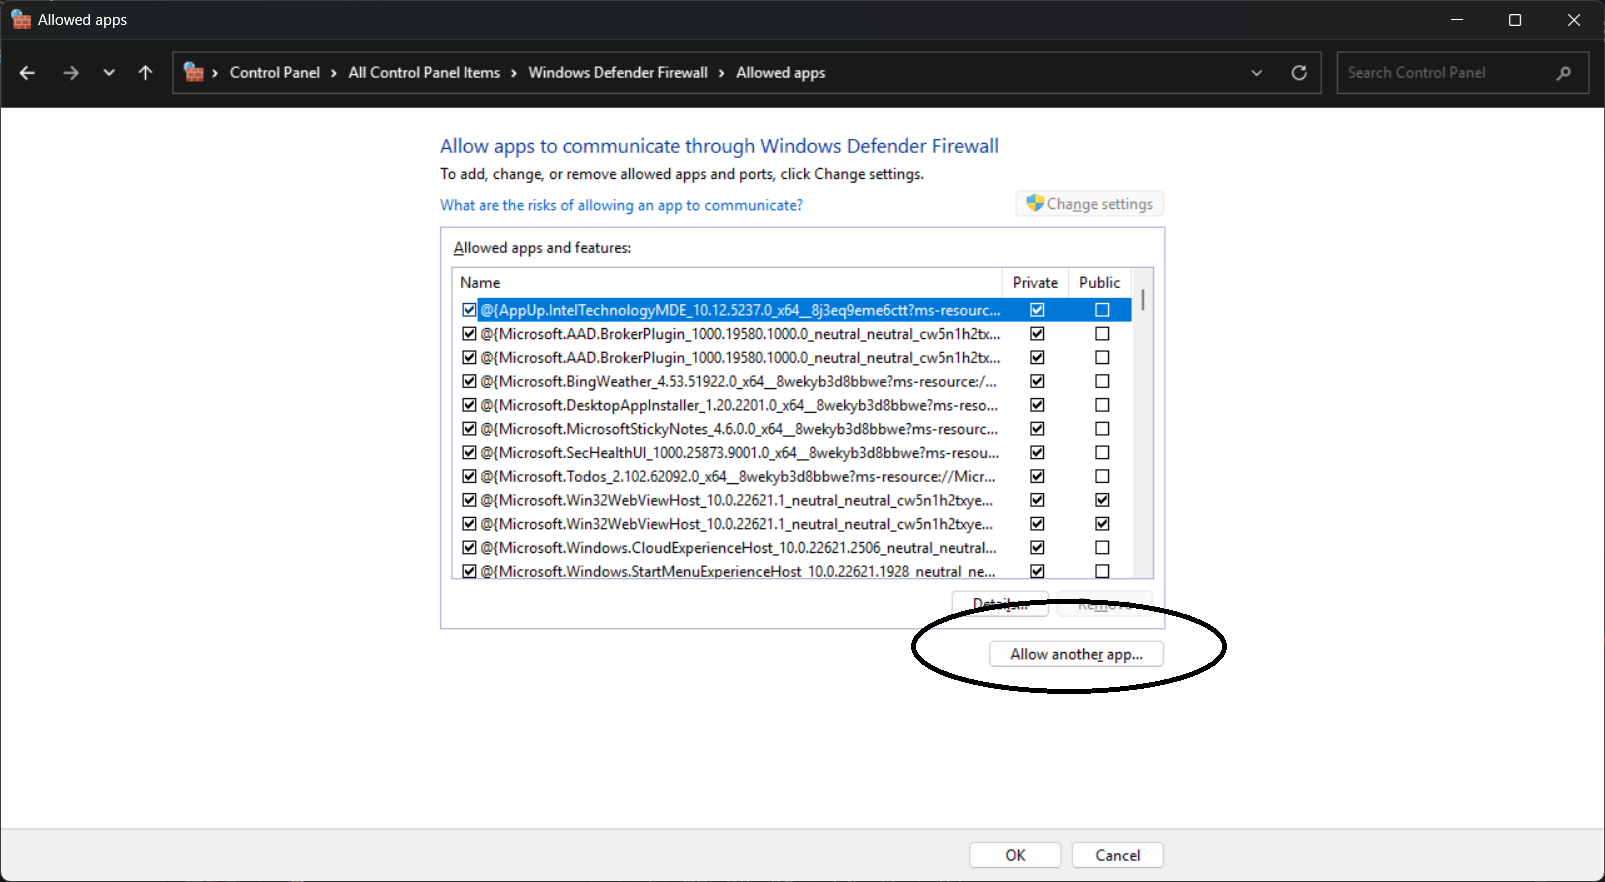1605x882 pixels.
Task: Open link about risks of allowing apps
Action: click(x=621, y=205)
